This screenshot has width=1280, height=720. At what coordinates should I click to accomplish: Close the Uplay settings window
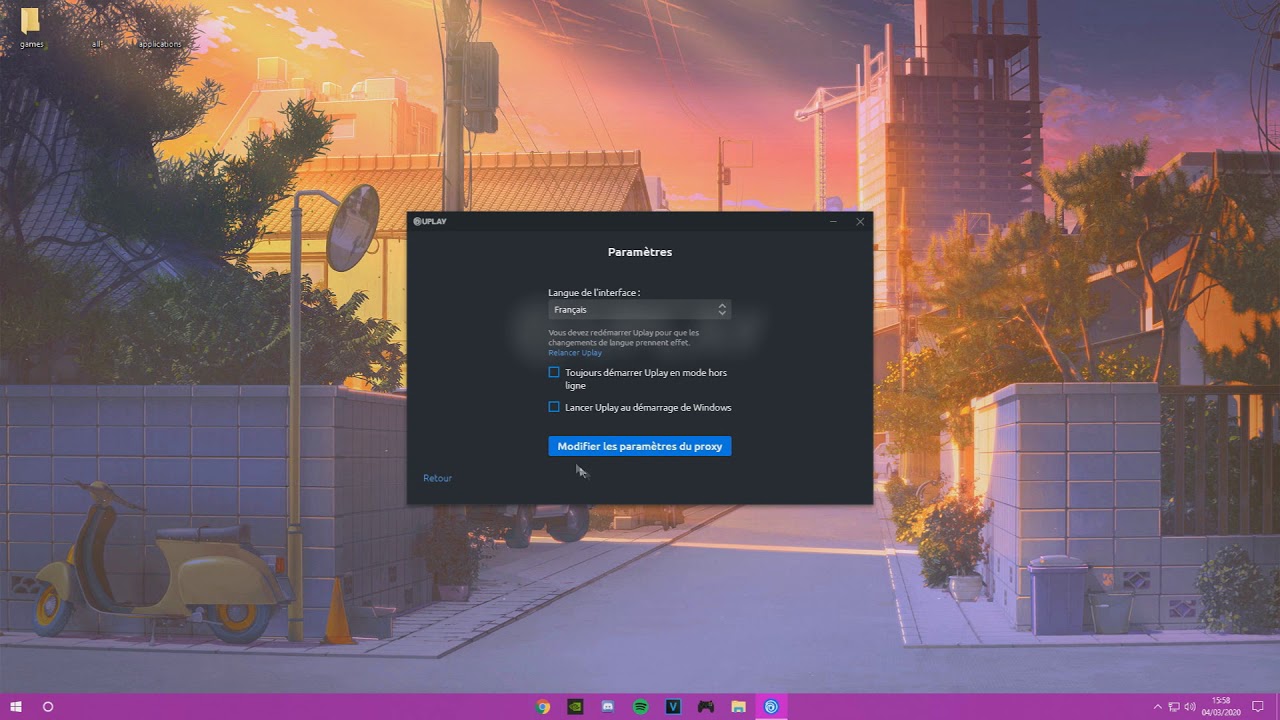[x=860, y=221]
